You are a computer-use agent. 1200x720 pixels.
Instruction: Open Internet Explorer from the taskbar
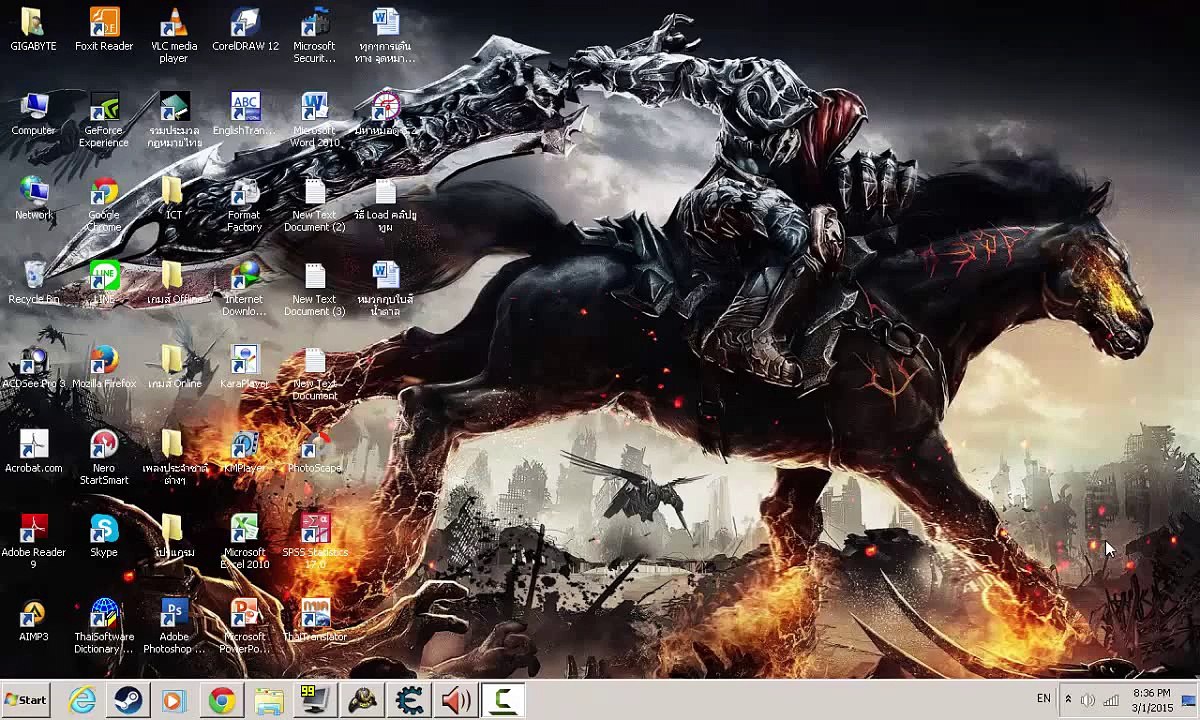[x=82, y=700]
